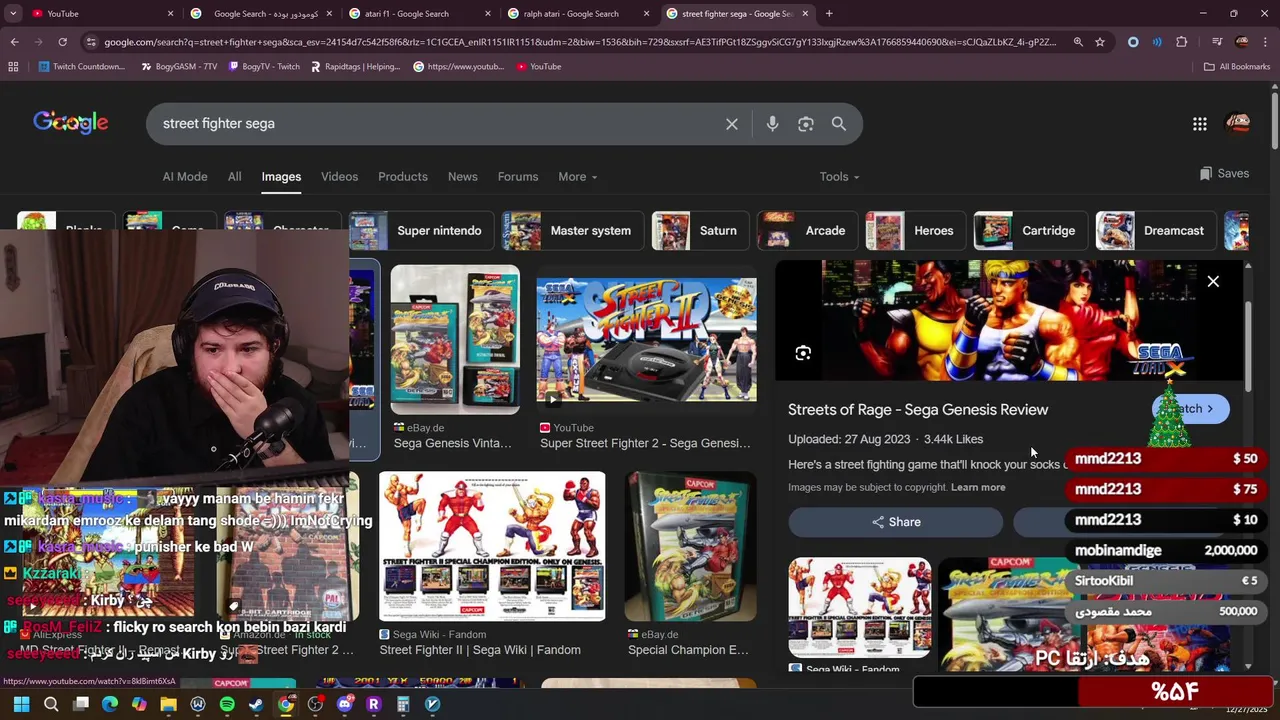The height and width of the screenshot is (720, 1280).
Task: Switch to News results
Action: click(x=462, y=177)
